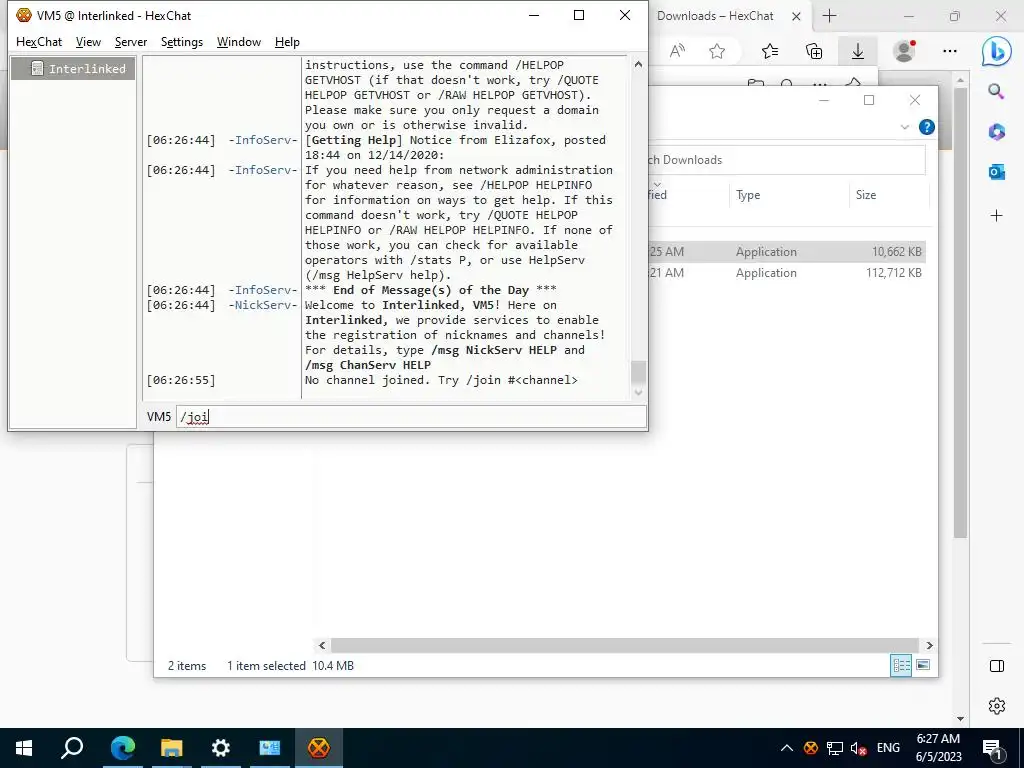Viewport: 1024px width, 768px height.
Task: Open the View menu in HexChat
Action: pyautogui.click(x=88, y=42)
